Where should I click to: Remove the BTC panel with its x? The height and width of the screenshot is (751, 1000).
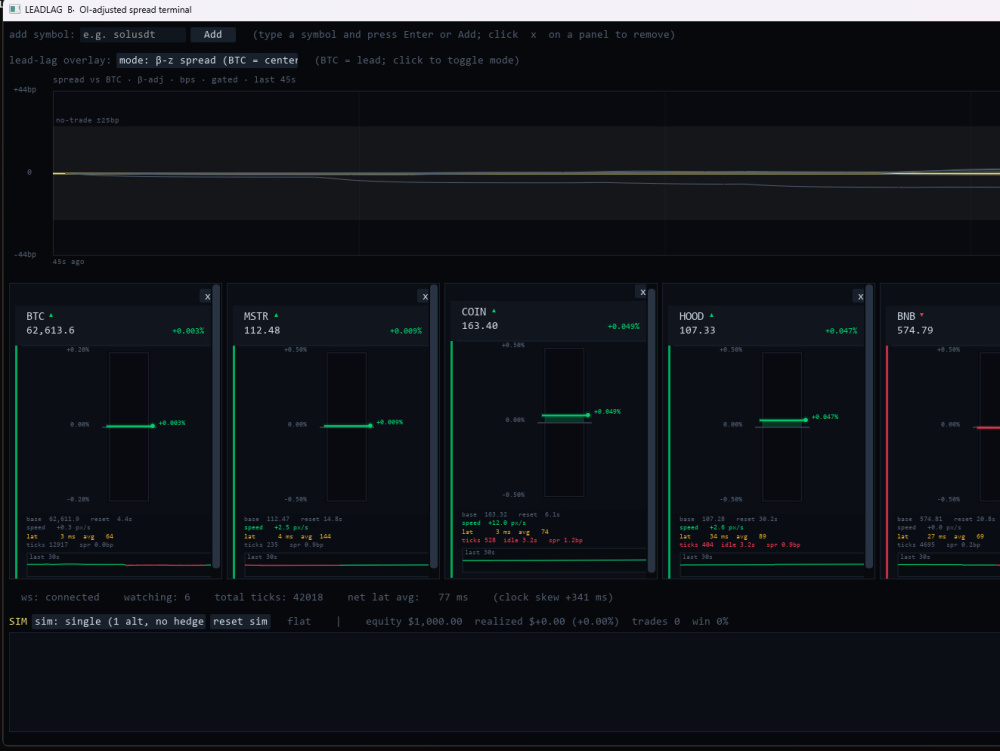coord(207,296)
